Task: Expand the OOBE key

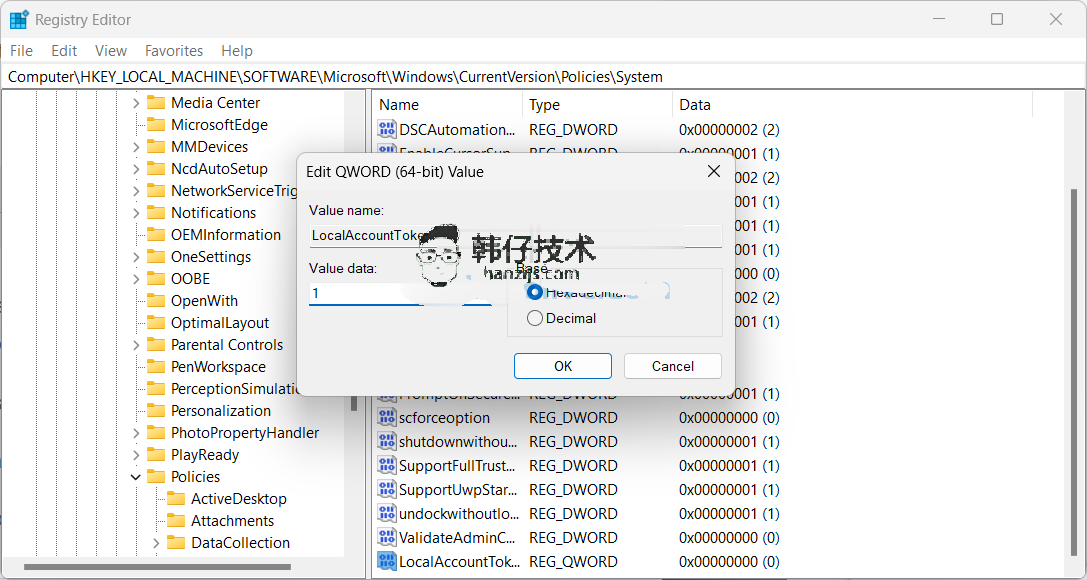Action: (136, 279)
